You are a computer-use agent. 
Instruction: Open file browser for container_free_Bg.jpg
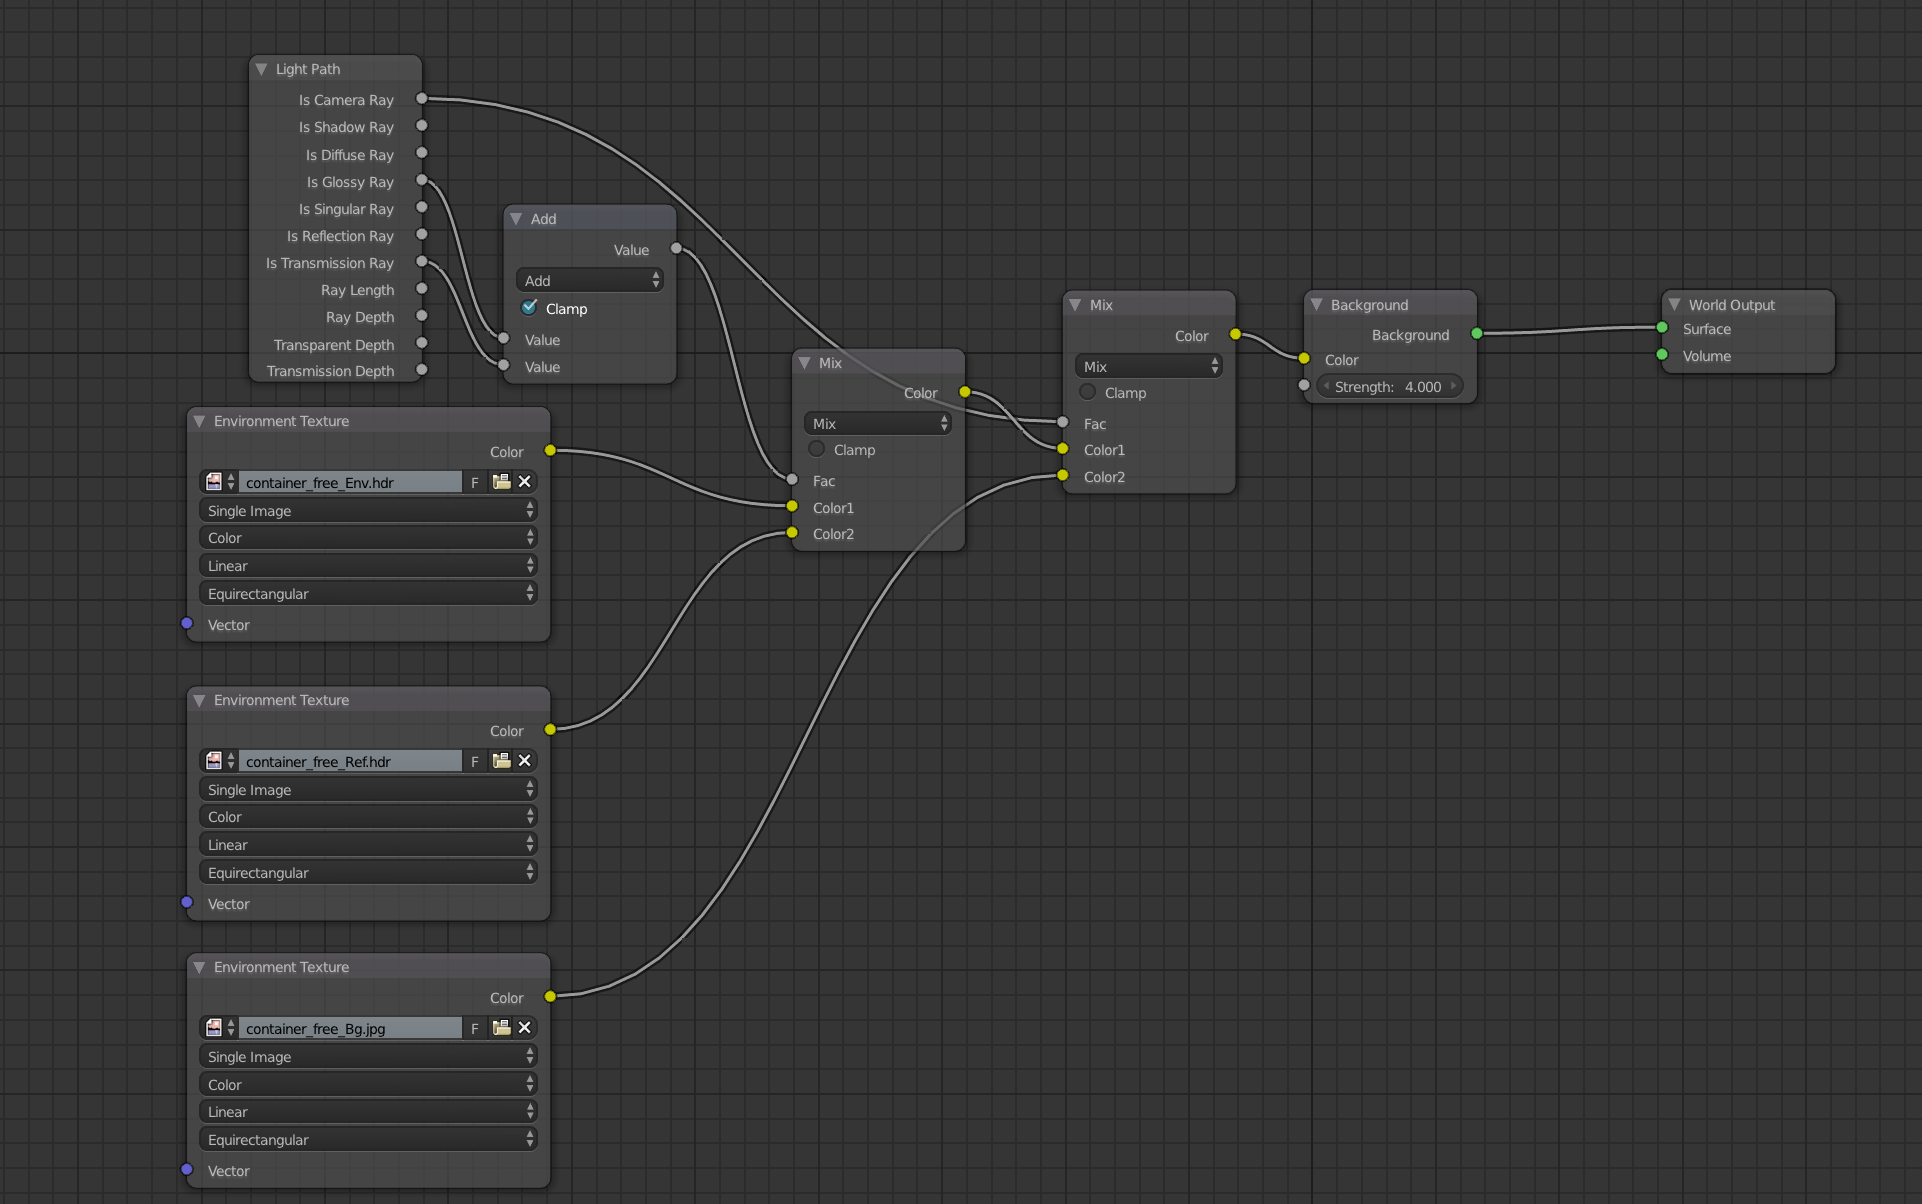click(501, 1028)
